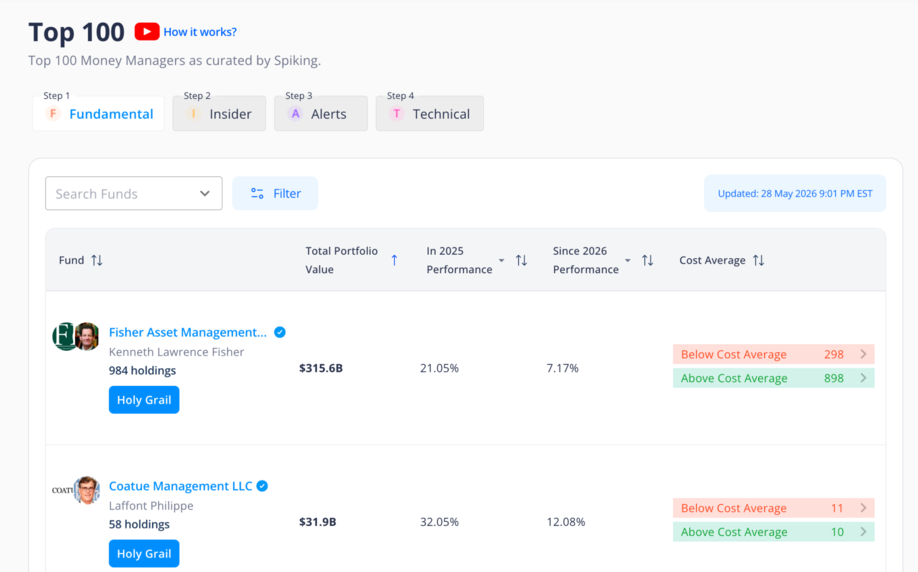Open In 2025 Performance dropdown caret
The height and width of the screenshot is (572, 918).
(501, 260)
